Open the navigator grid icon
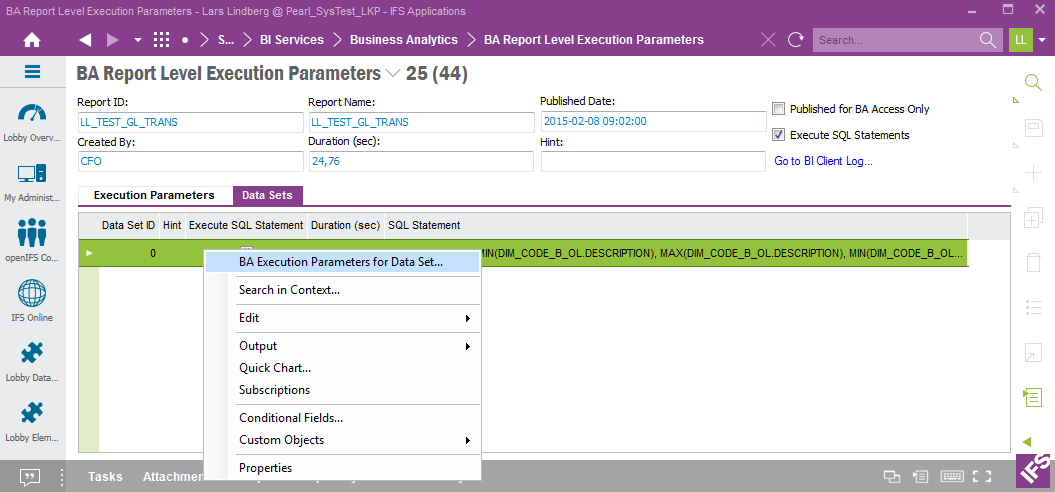The image size is (1055, 492). coord(161,40)
